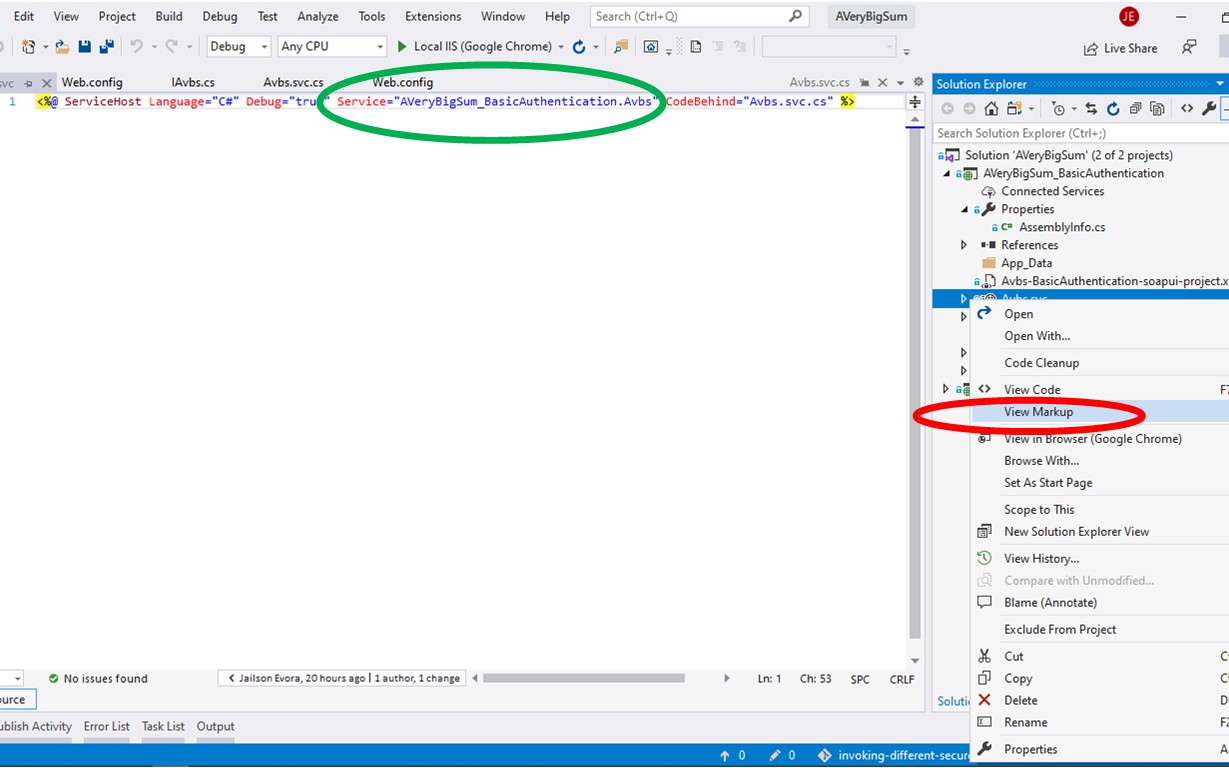The image size is (1229, 768).
Task: Click the Live Share button
Action: pos(1120,48)
